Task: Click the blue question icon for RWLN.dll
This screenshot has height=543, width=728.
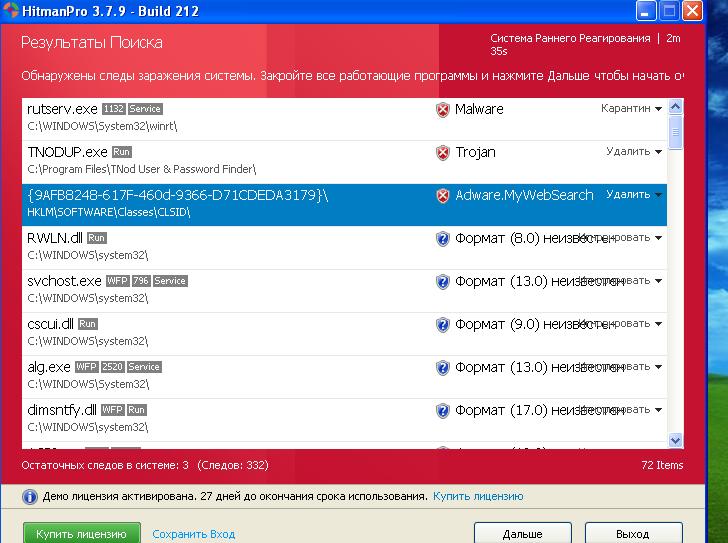Action: (x=443, y=239)
